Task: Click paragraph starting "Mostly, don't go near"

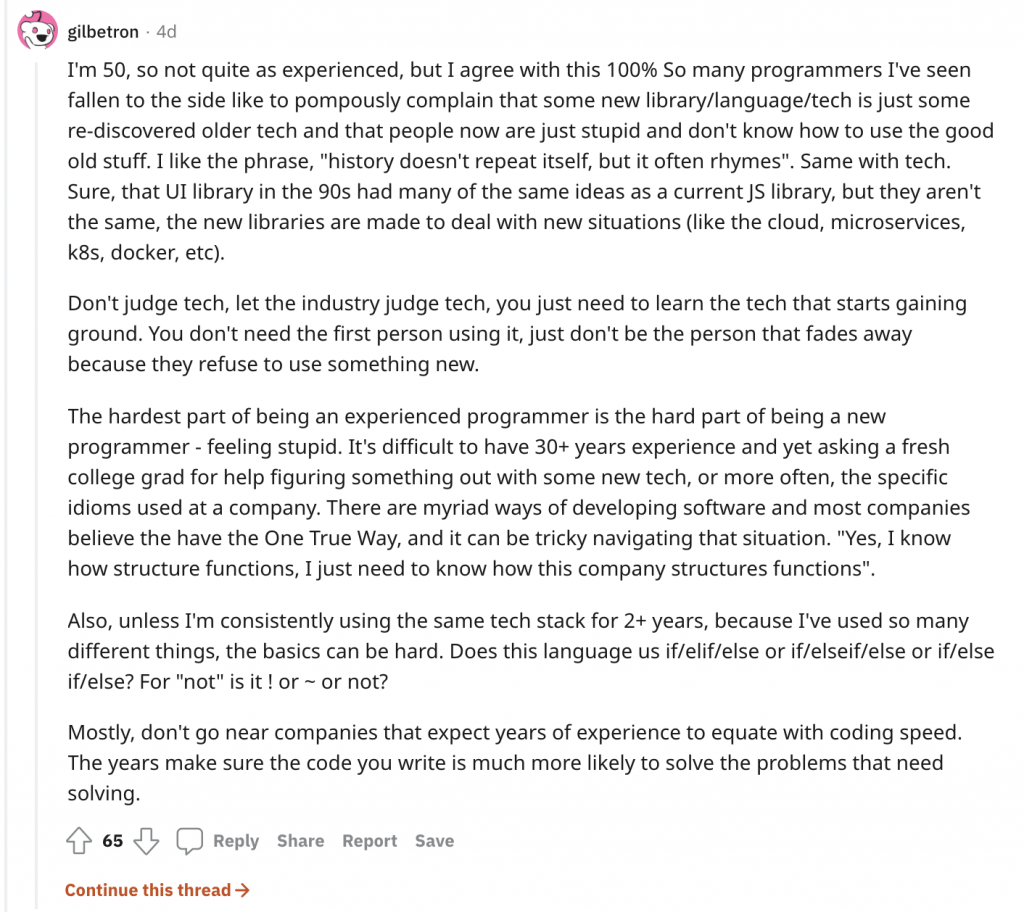Action: click(515, 762)
